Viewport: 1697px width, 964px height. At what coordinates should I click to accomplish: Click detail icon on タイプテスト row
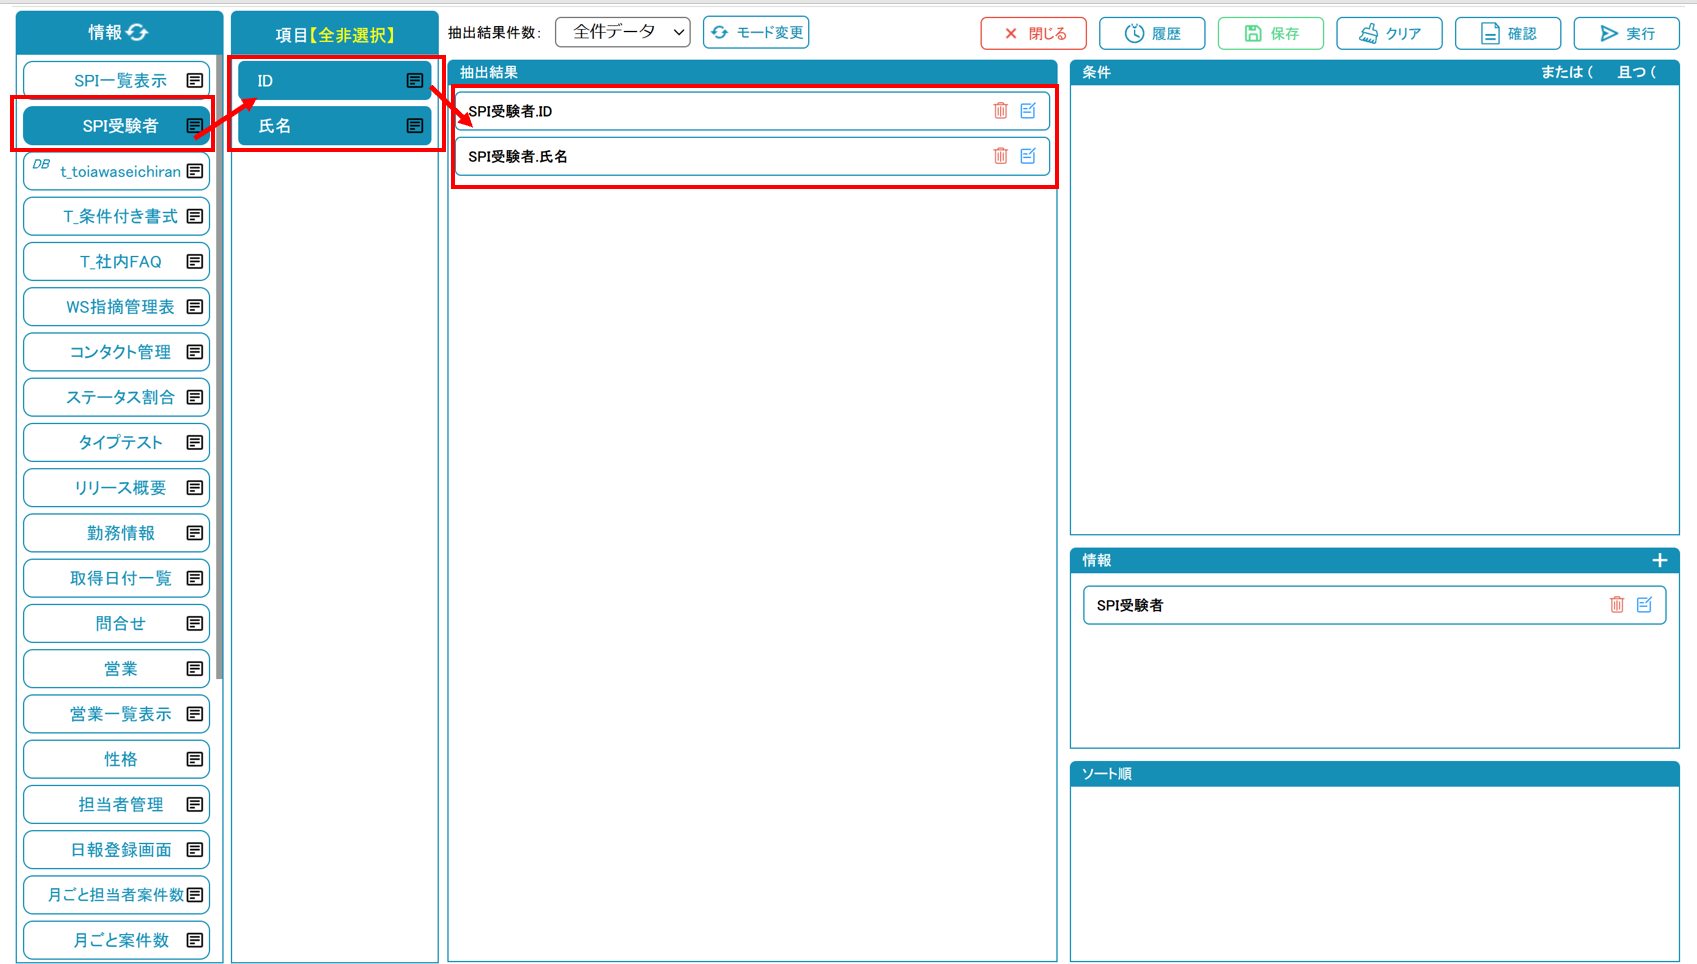[x=195, y=442]
